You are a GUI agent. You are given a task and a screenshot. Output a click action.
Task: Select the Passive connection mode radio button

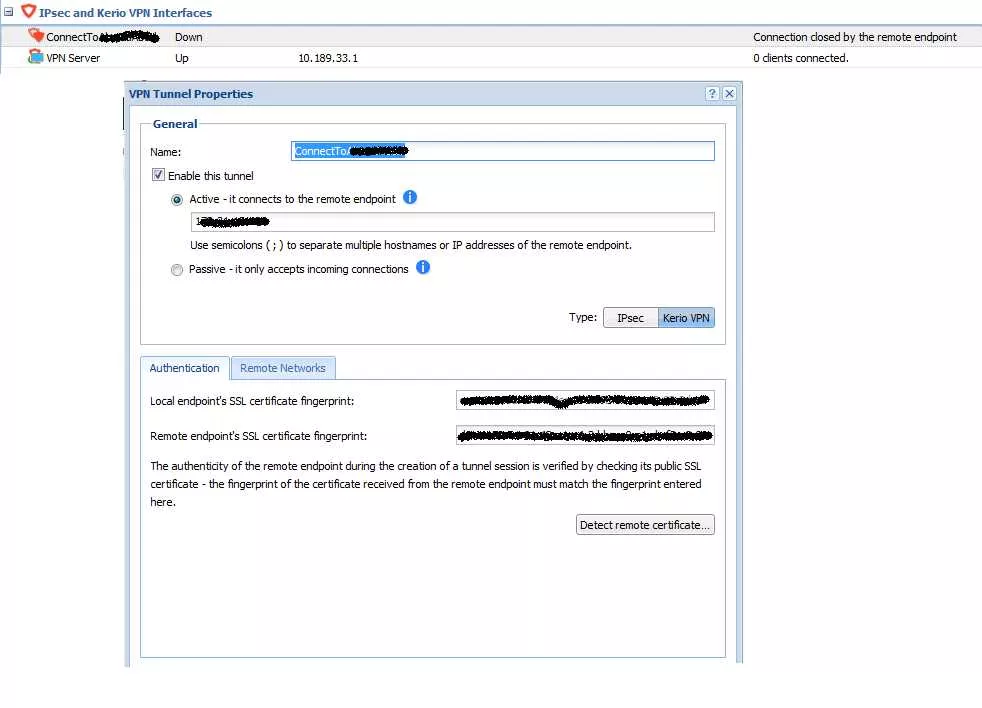pyautogui.click(x=177, y=269)
